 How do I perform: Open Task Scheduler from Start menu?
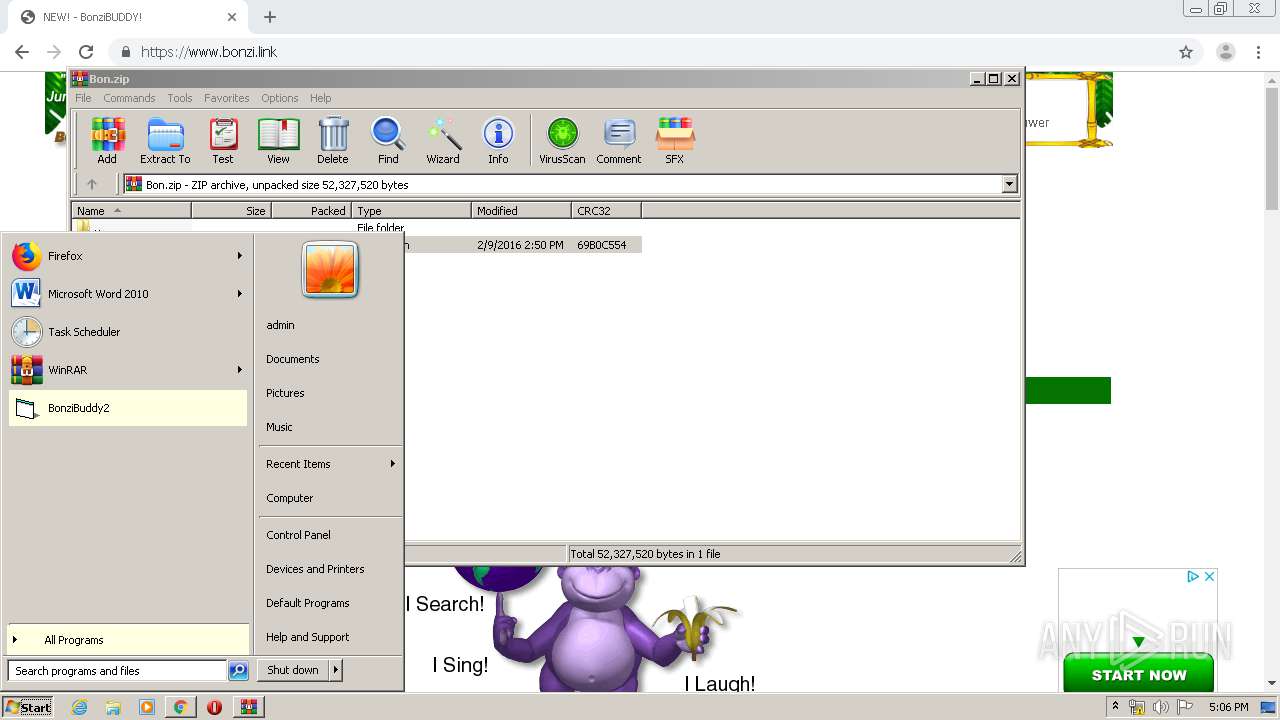point(128,332)
